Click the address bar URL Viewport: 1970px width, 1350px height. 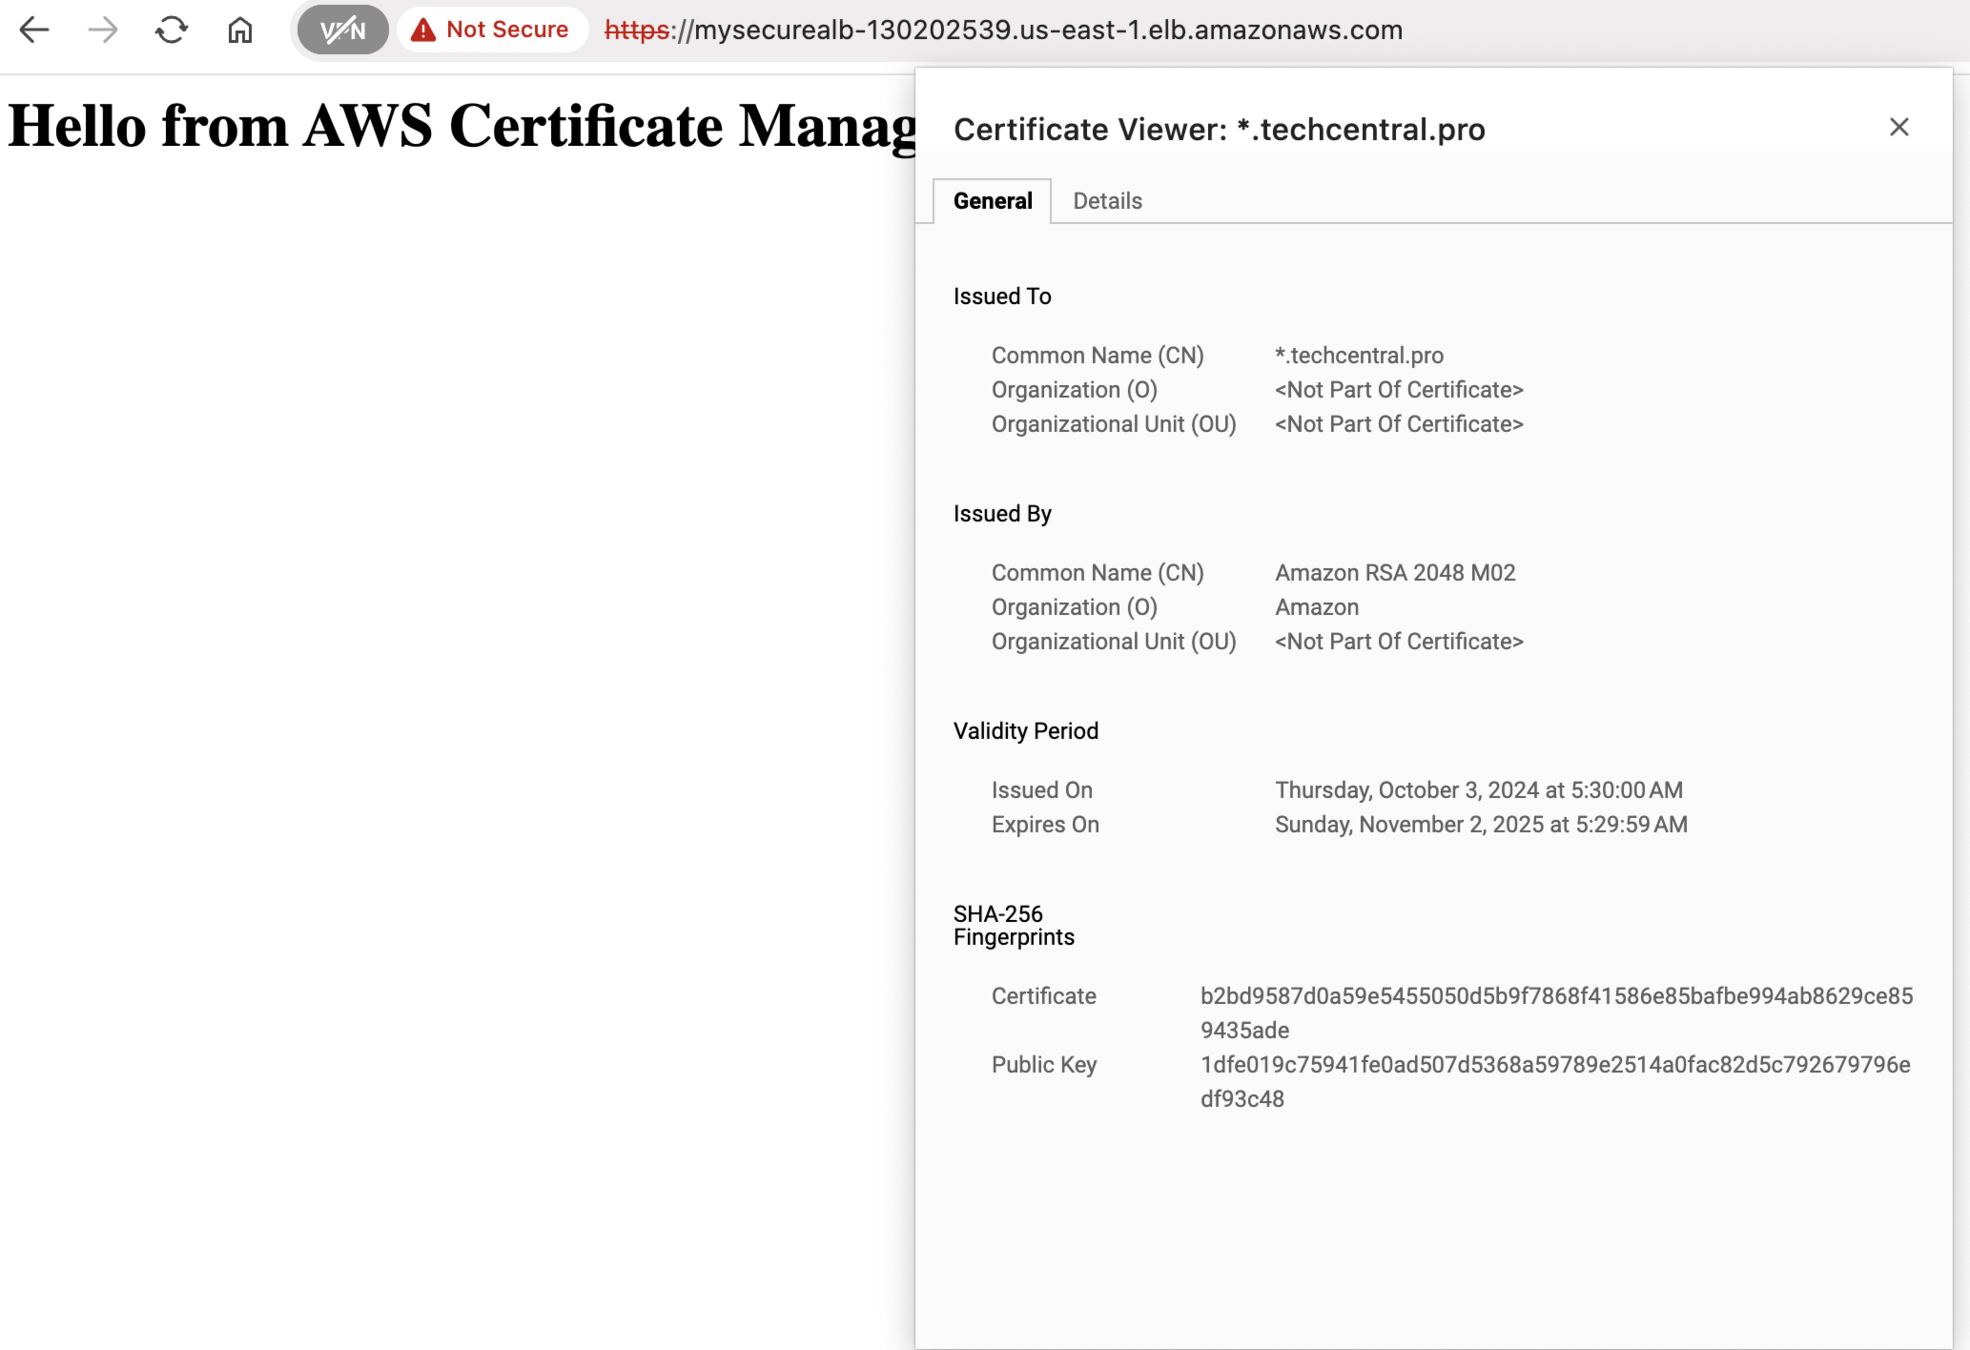click(1003, 30)
